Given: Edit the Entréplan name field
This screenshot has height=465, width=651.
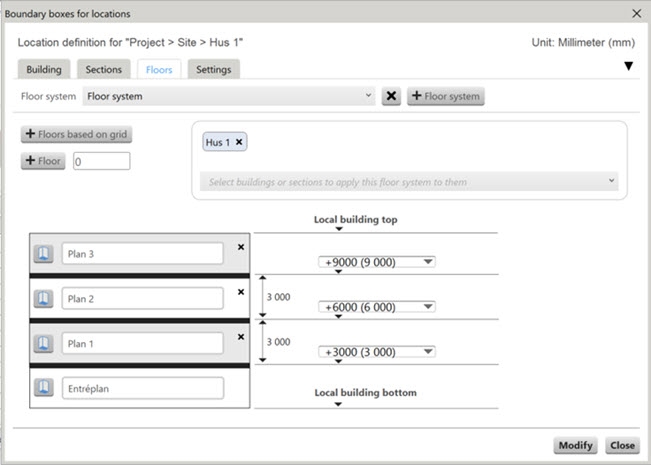Looking at the screenshot, I should click(143, 388).
